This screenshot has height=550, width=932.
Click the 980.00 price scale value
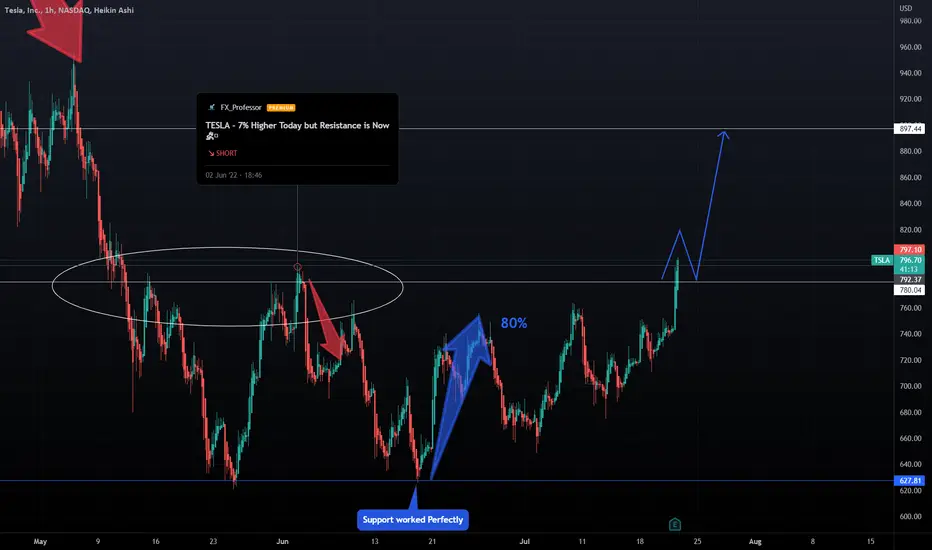911,21
